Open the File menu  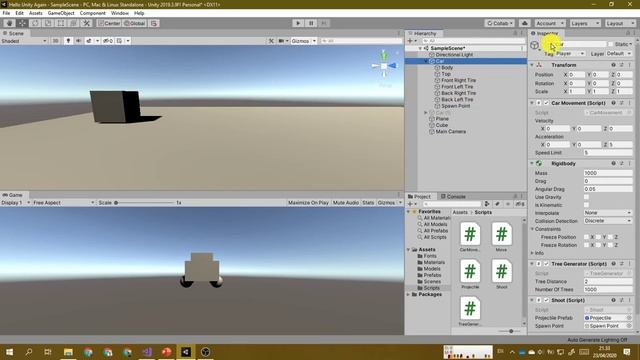6,13
